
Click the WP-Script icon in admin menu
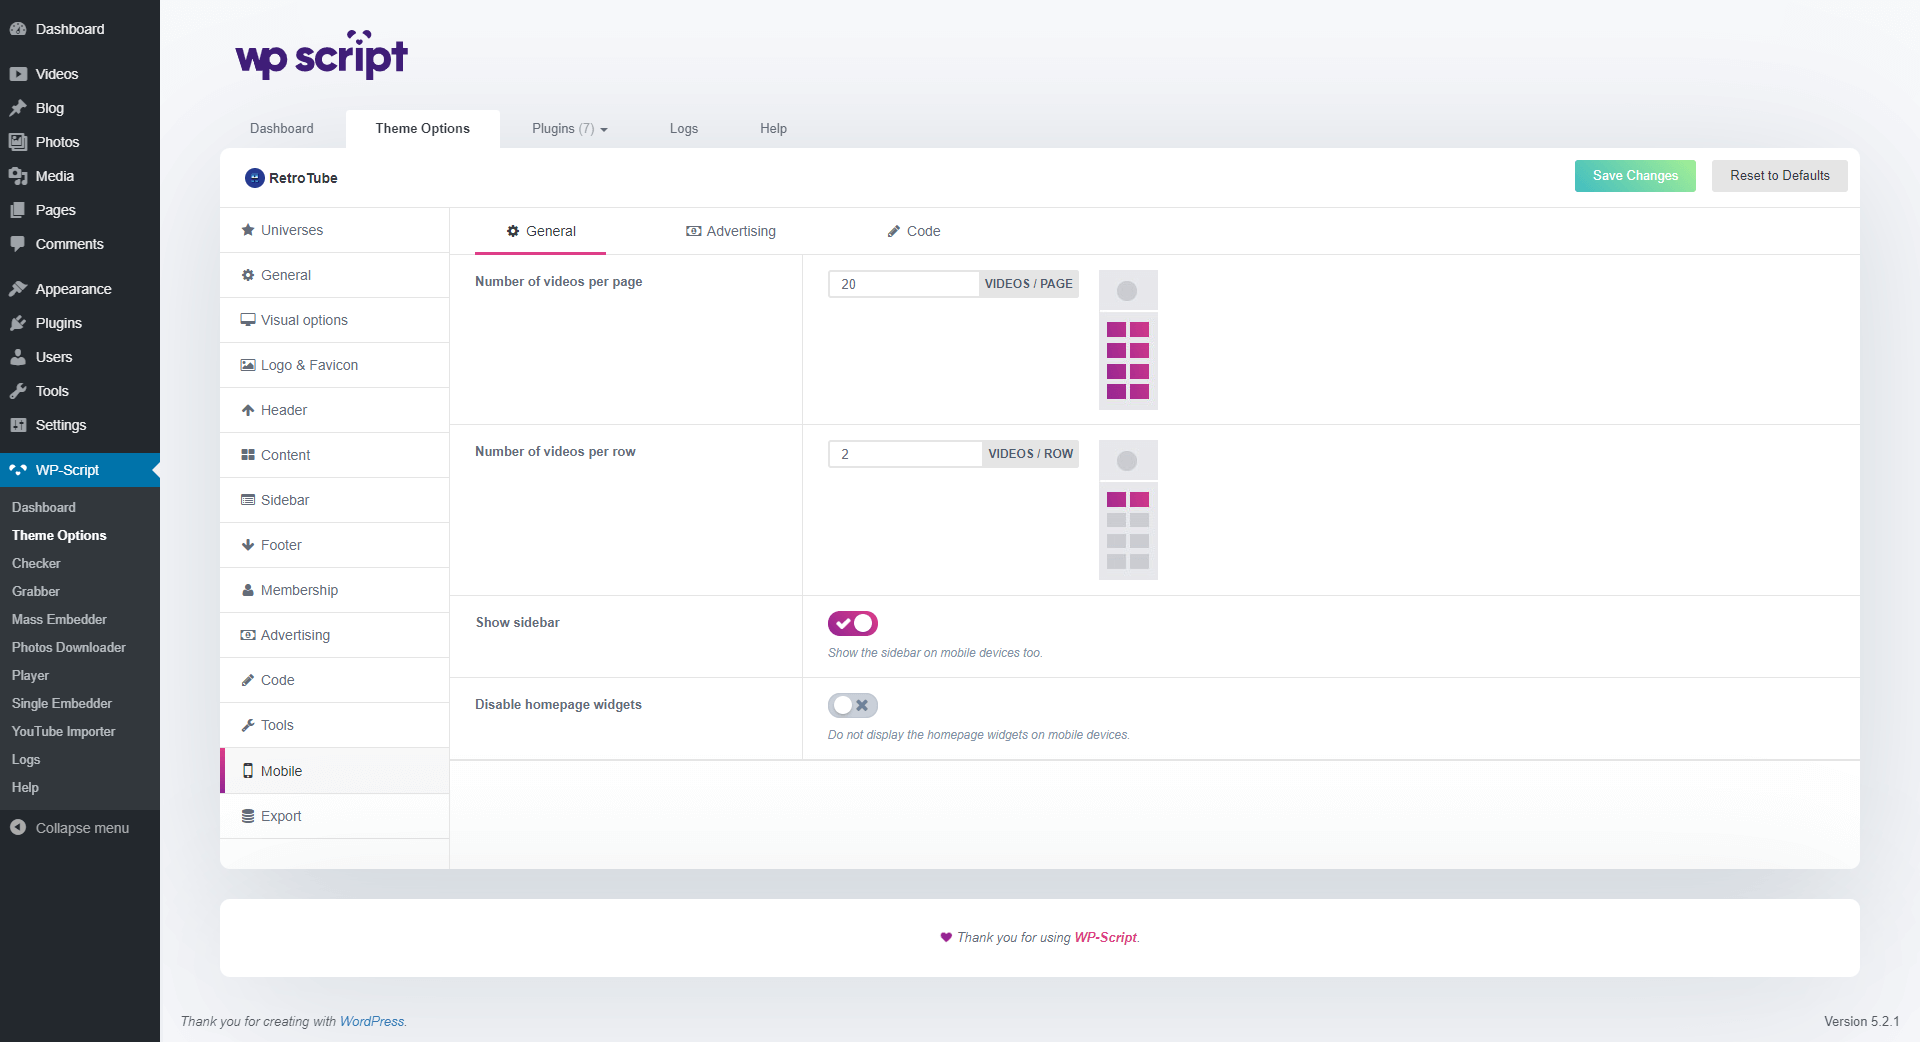point(18,470)
